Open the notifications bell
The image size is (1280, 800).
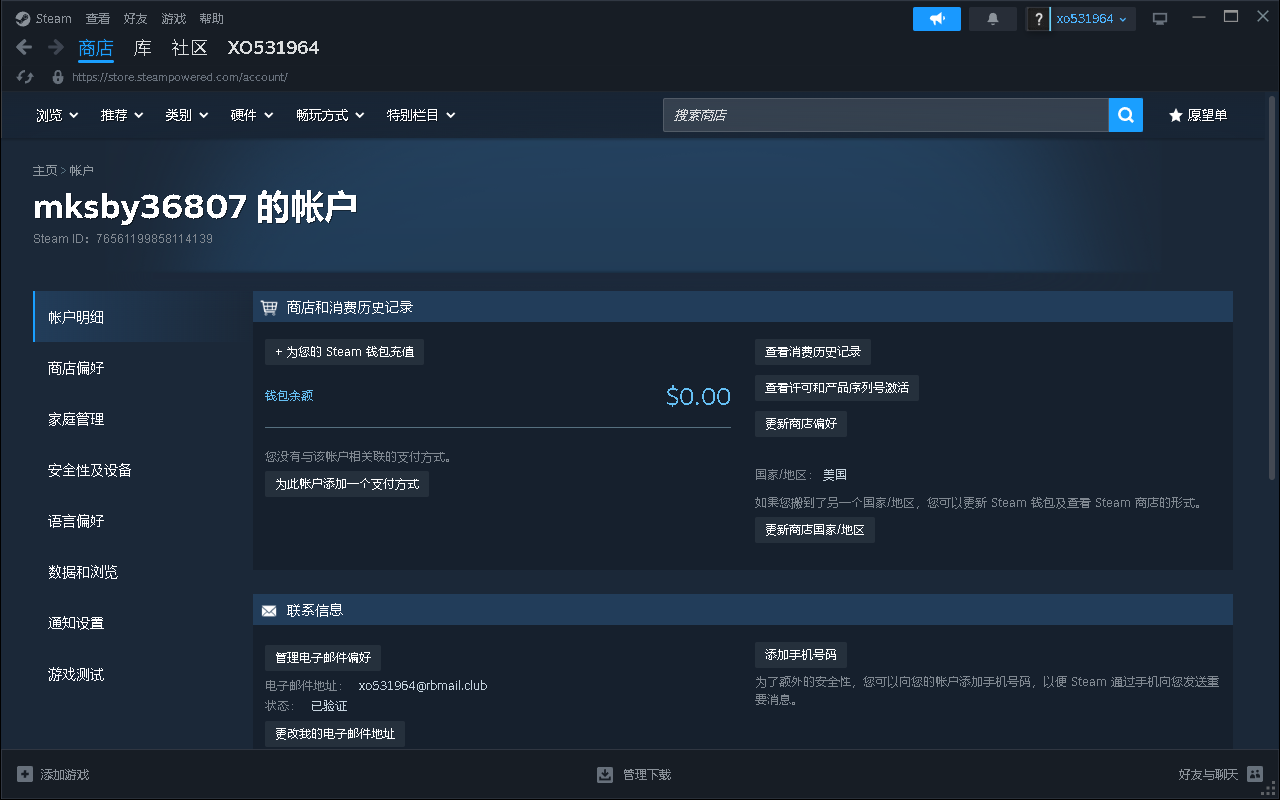tap(992, 17)
